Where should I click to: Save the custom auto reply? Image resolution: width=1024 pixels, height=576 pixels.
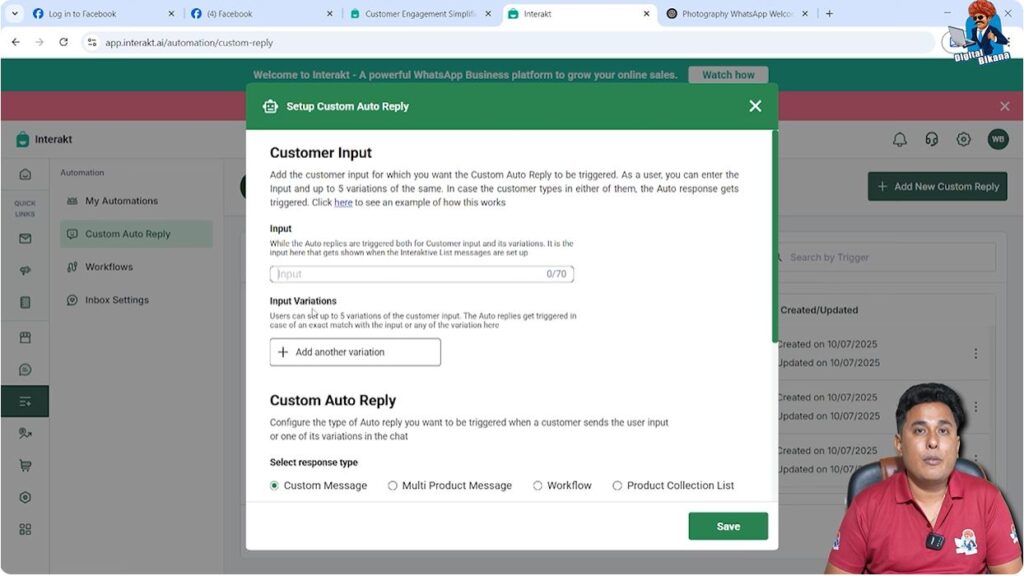click(x=728, y=526)
